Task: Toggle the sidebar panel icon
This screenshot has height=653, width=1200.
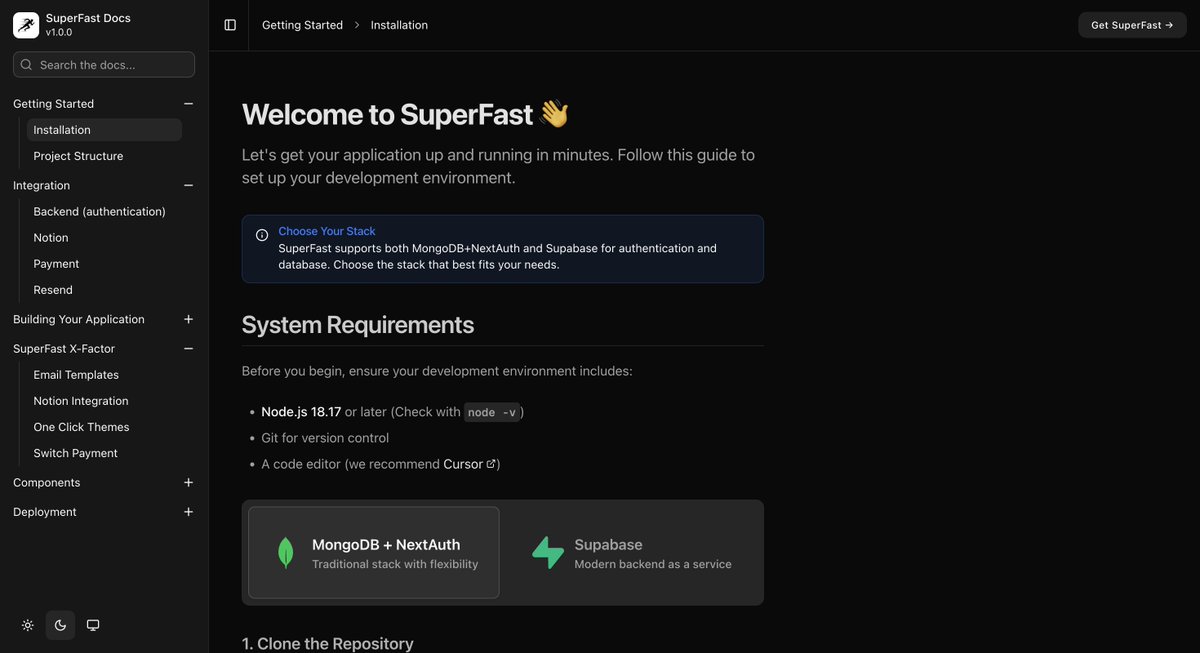Action: [x=230, y=25]
